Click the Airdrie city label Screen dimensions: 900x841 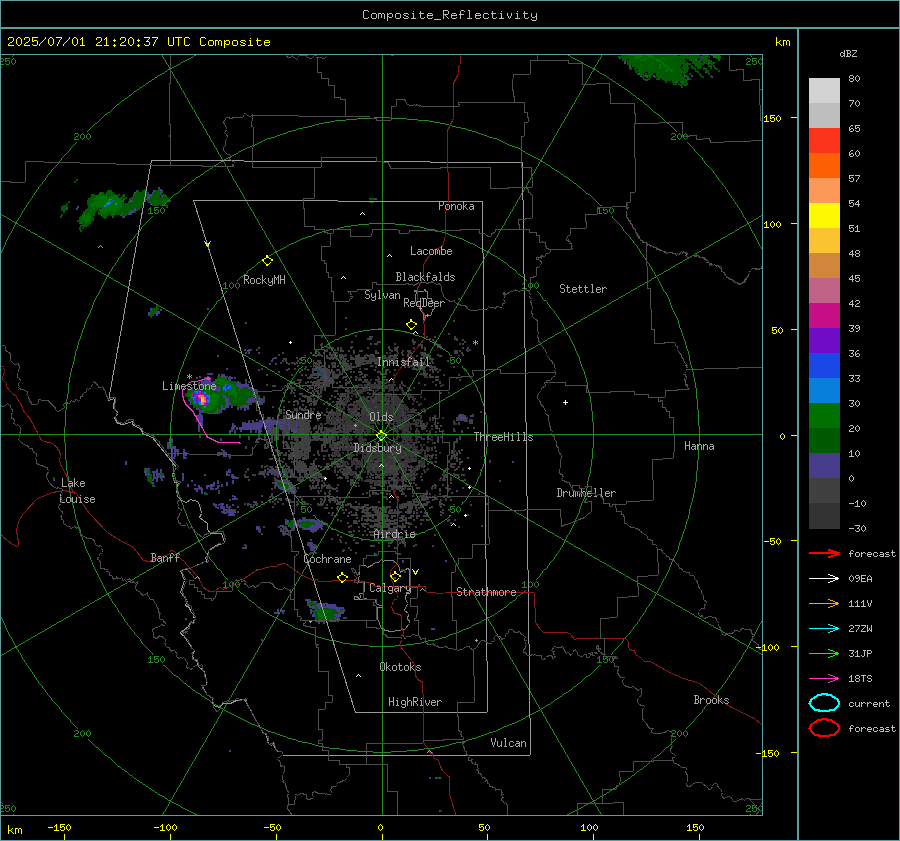pos(394,534)
